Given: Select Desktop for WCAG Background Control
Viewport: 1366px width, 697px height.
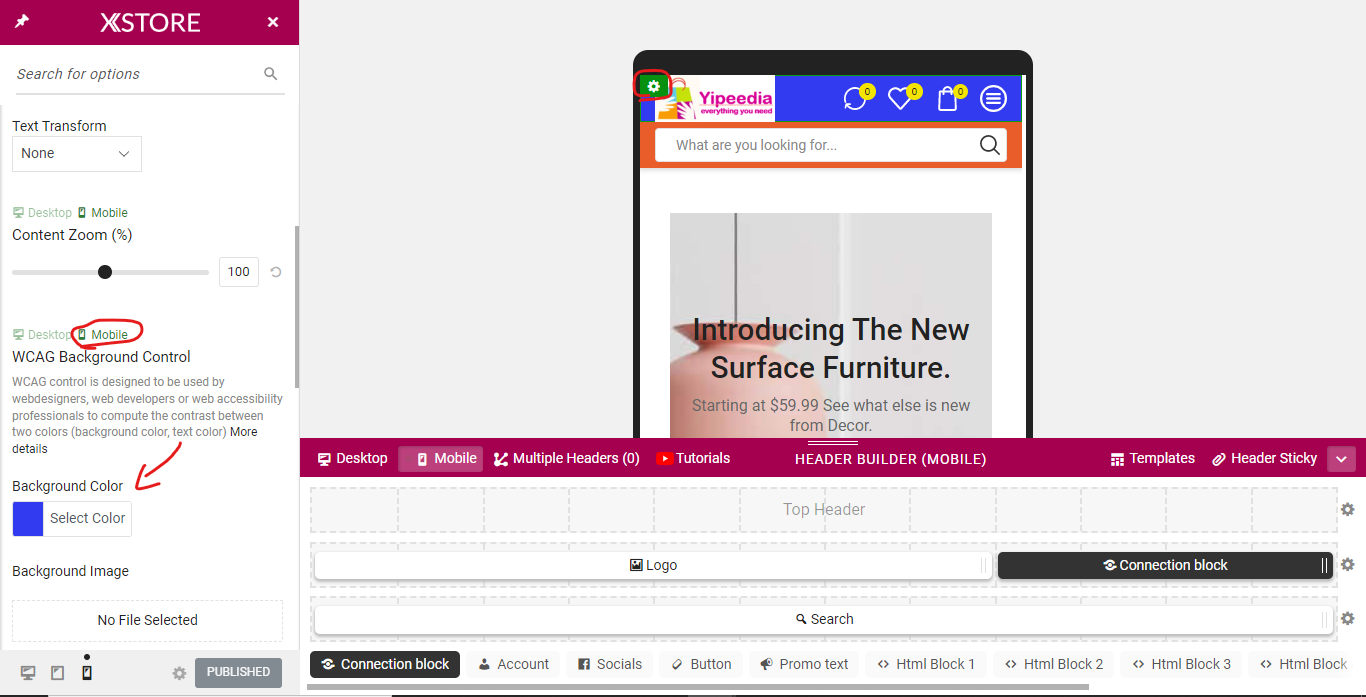Looking at the screenshot, I should tap(42, 335).
